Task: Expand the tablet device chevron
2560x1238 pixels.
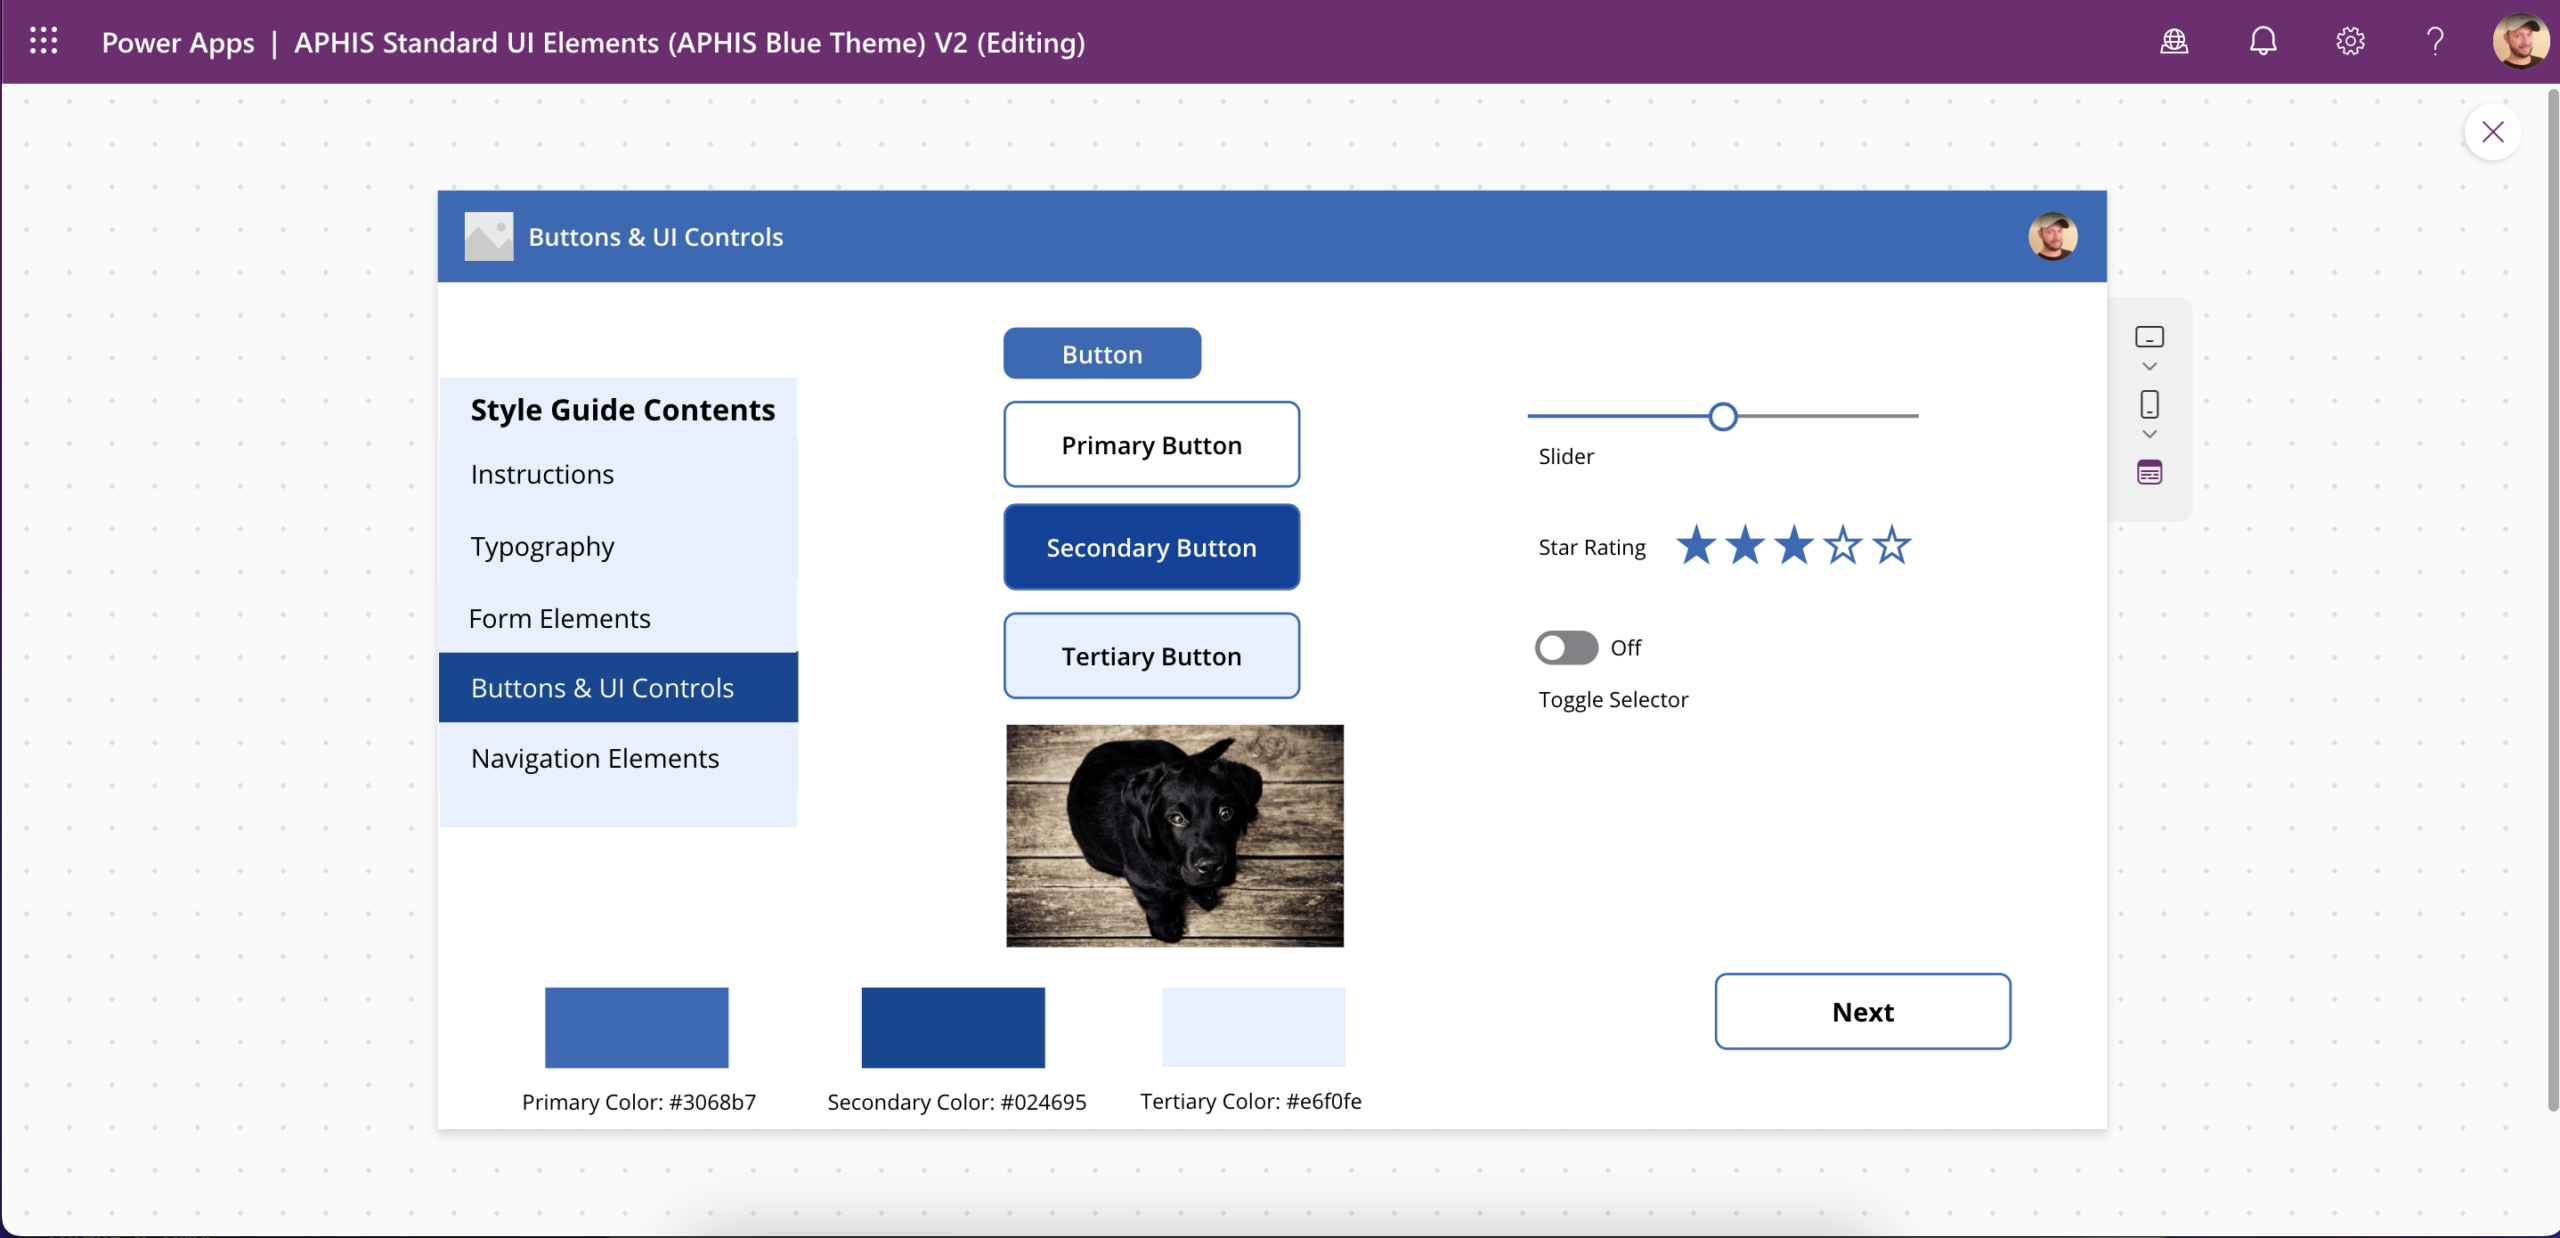Action: 2149,367
